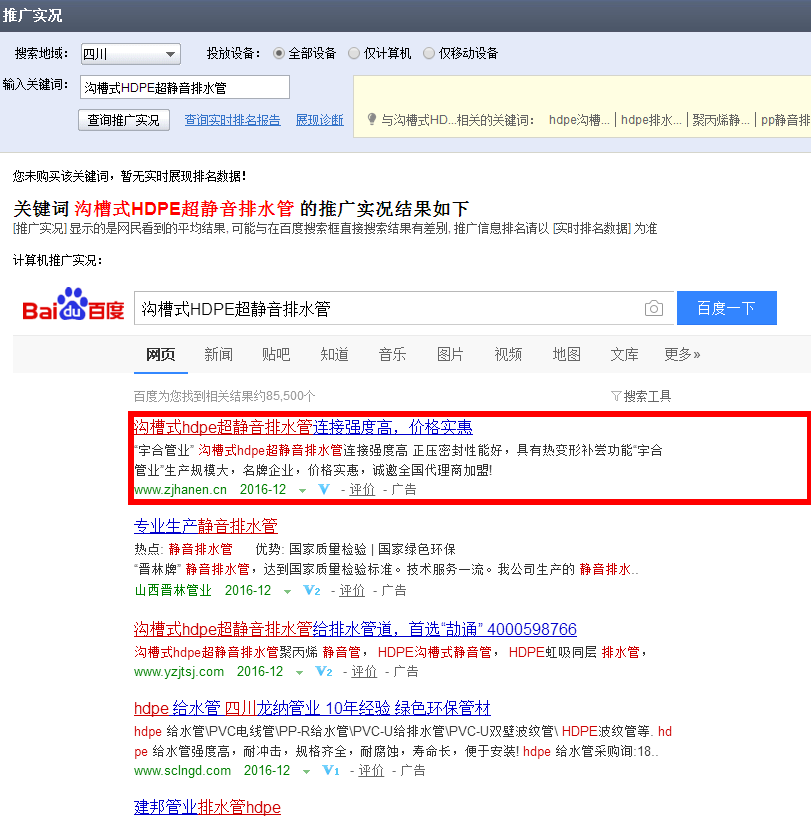
Task: Click the 搜索工具 link
Action: (x=647, y=396)
